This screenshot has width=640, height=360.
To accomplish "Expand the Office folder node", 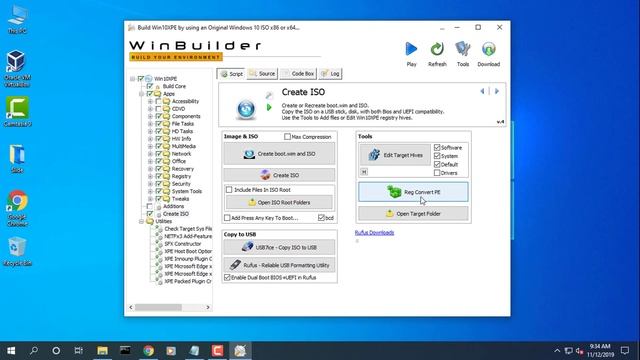I will pyautogui.click(x=150, y=161).
